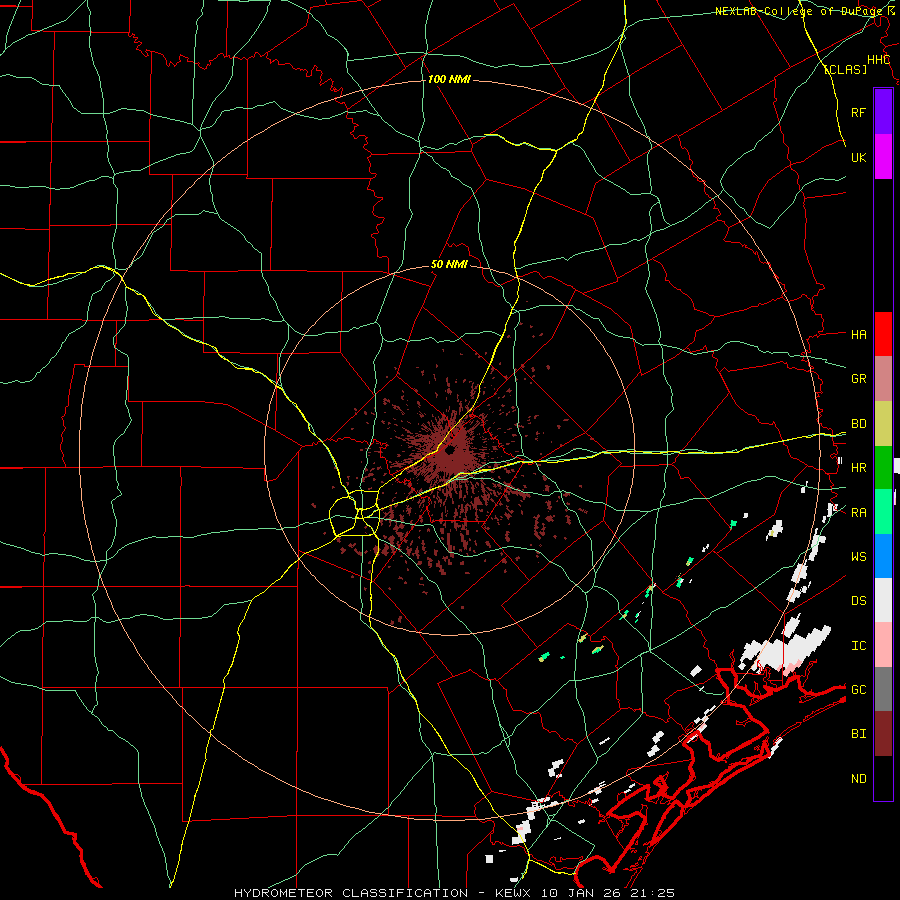Select the gray GC legend swatch
This screenshot has height=900, width=900.
pyautogui.click(x=883, y=689)
